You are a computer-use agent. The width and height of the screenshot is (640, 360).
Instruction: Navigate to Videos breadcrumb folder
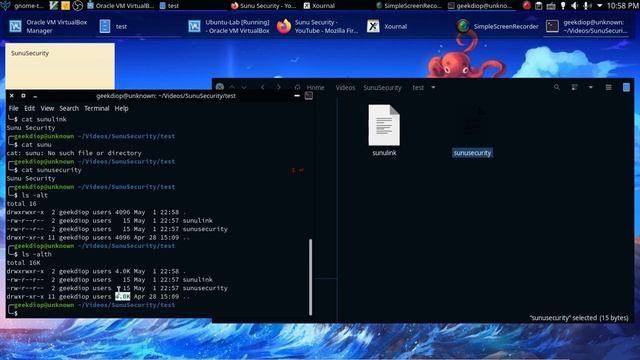345,87
